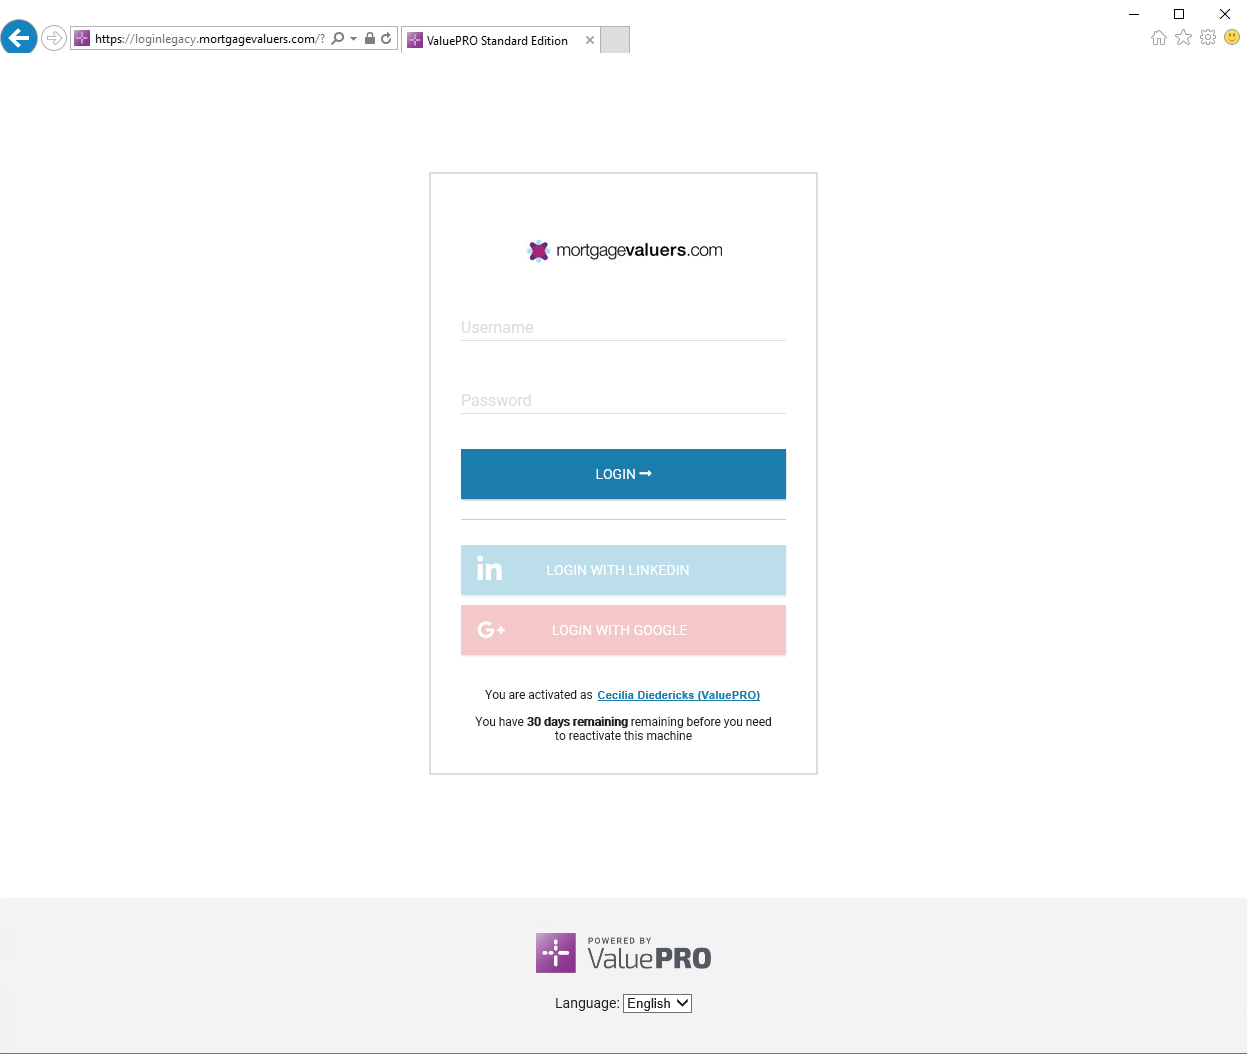Click the browser forward arrow button
This screenshot has width=1247, height=1054.
click(x=54, y=38)
